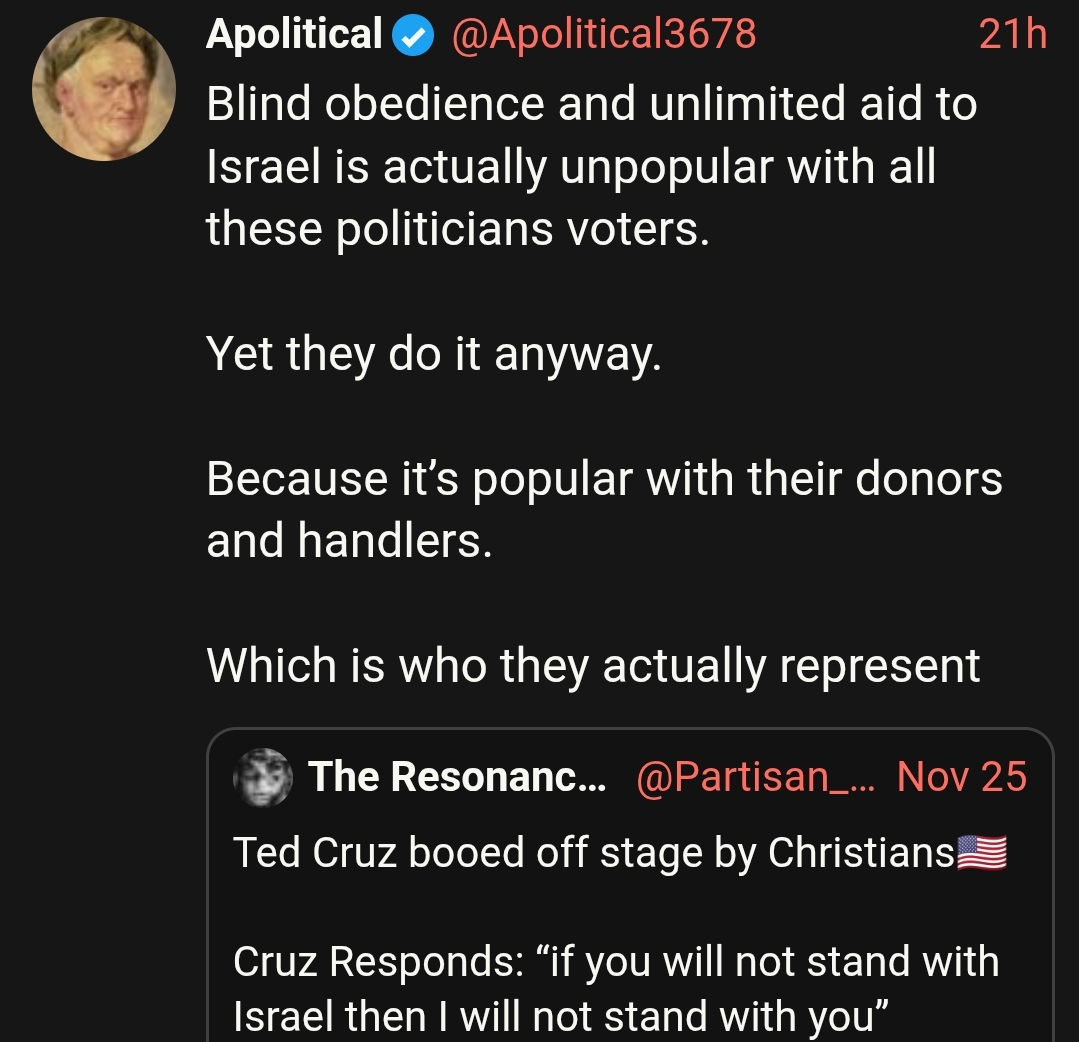Click "Israel is actually unpopular with all" line
Screen dimensions: 1079x1042
[x=571, y=167]
